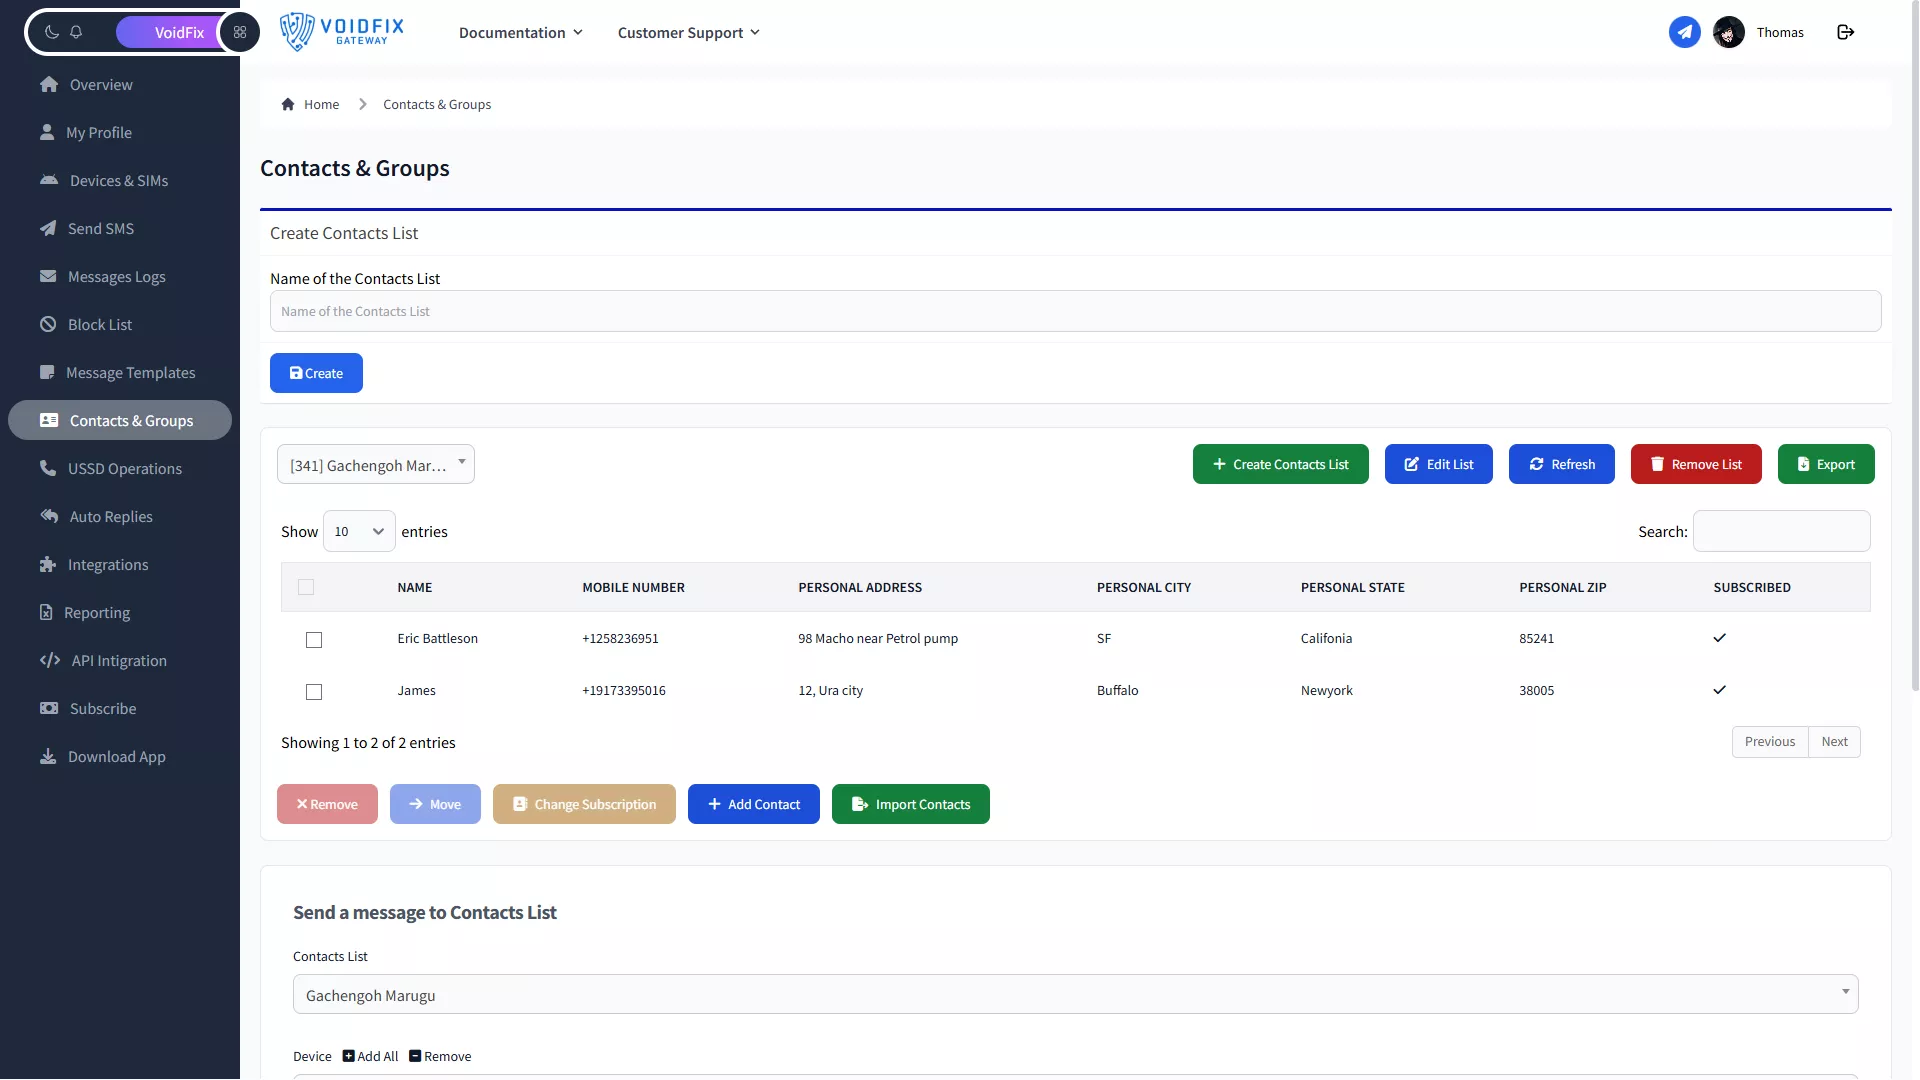Screen dimensions: 1920x1080
Task: Toggle the select-all header checkbox
Action: (306, 587)
